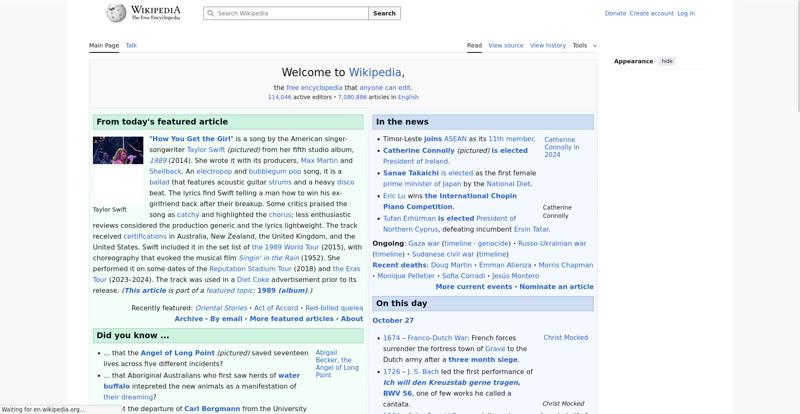Open Catherine Connolly in 2024 image link
Viewport: 800px width, 414px height.
click(x=560, y=147)
